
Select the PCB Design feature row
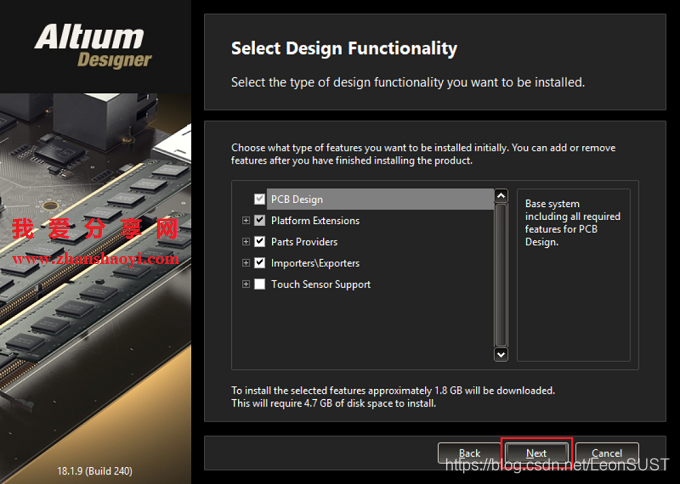pyautogui.click(x=296, y=199)
